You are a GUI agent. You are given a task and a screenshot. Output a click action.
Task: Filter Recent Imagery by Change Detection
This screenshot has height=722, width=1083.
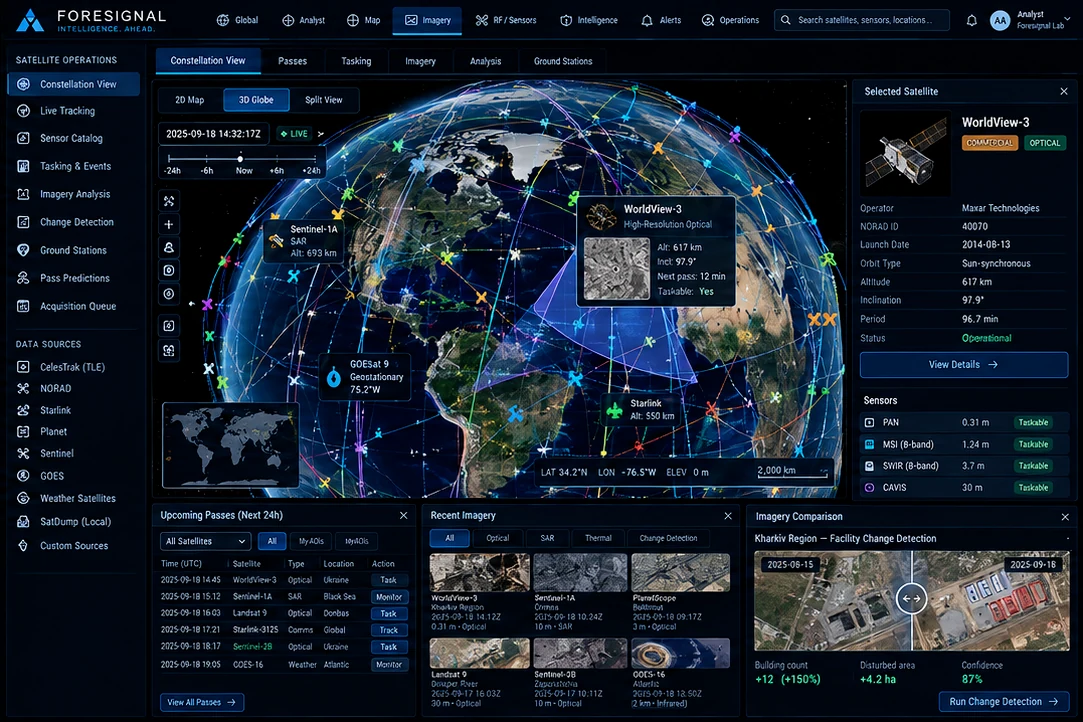[x=668, y=538]
